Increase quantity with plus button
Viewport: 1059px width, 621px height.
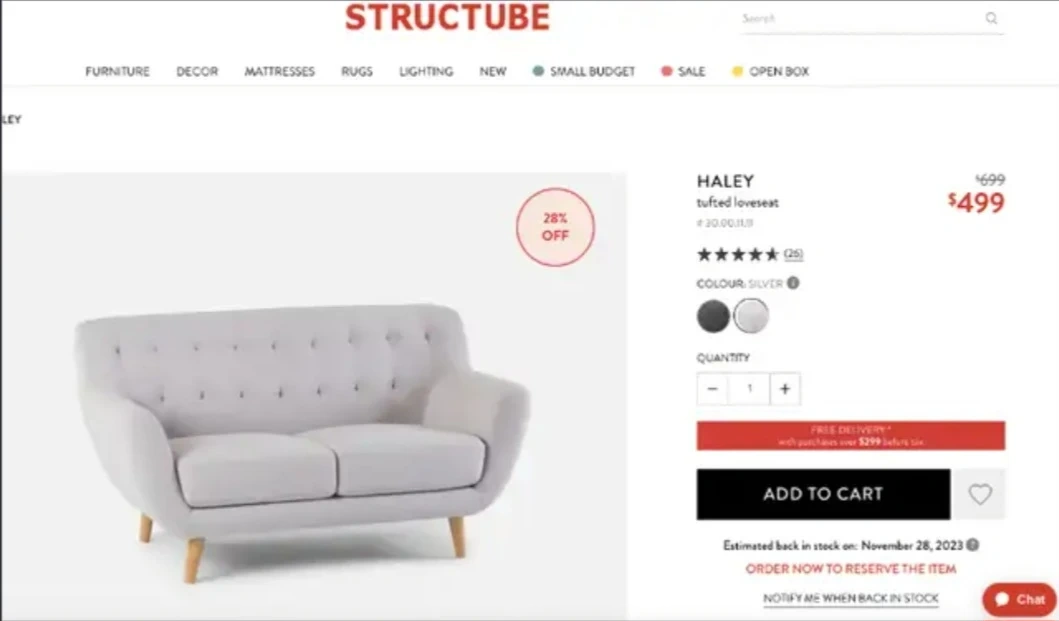point(785,389)
